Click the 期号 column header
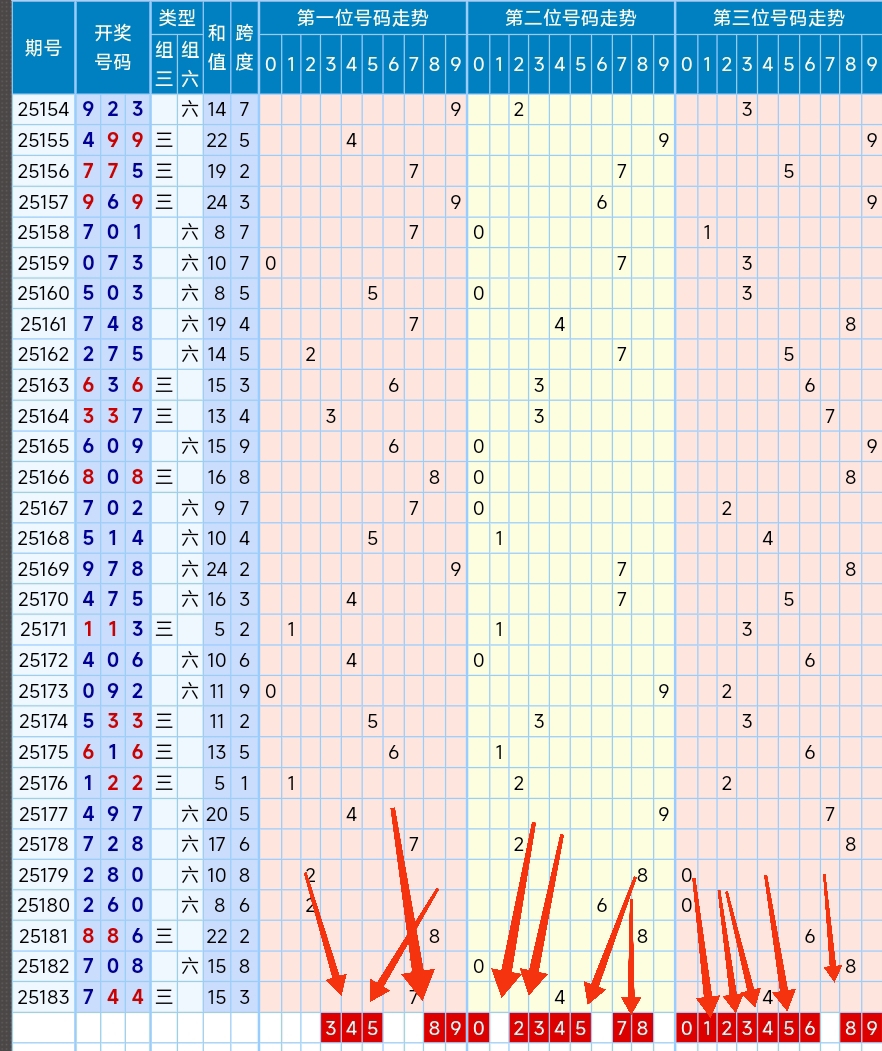882x1051 pixels. [44, 48]
